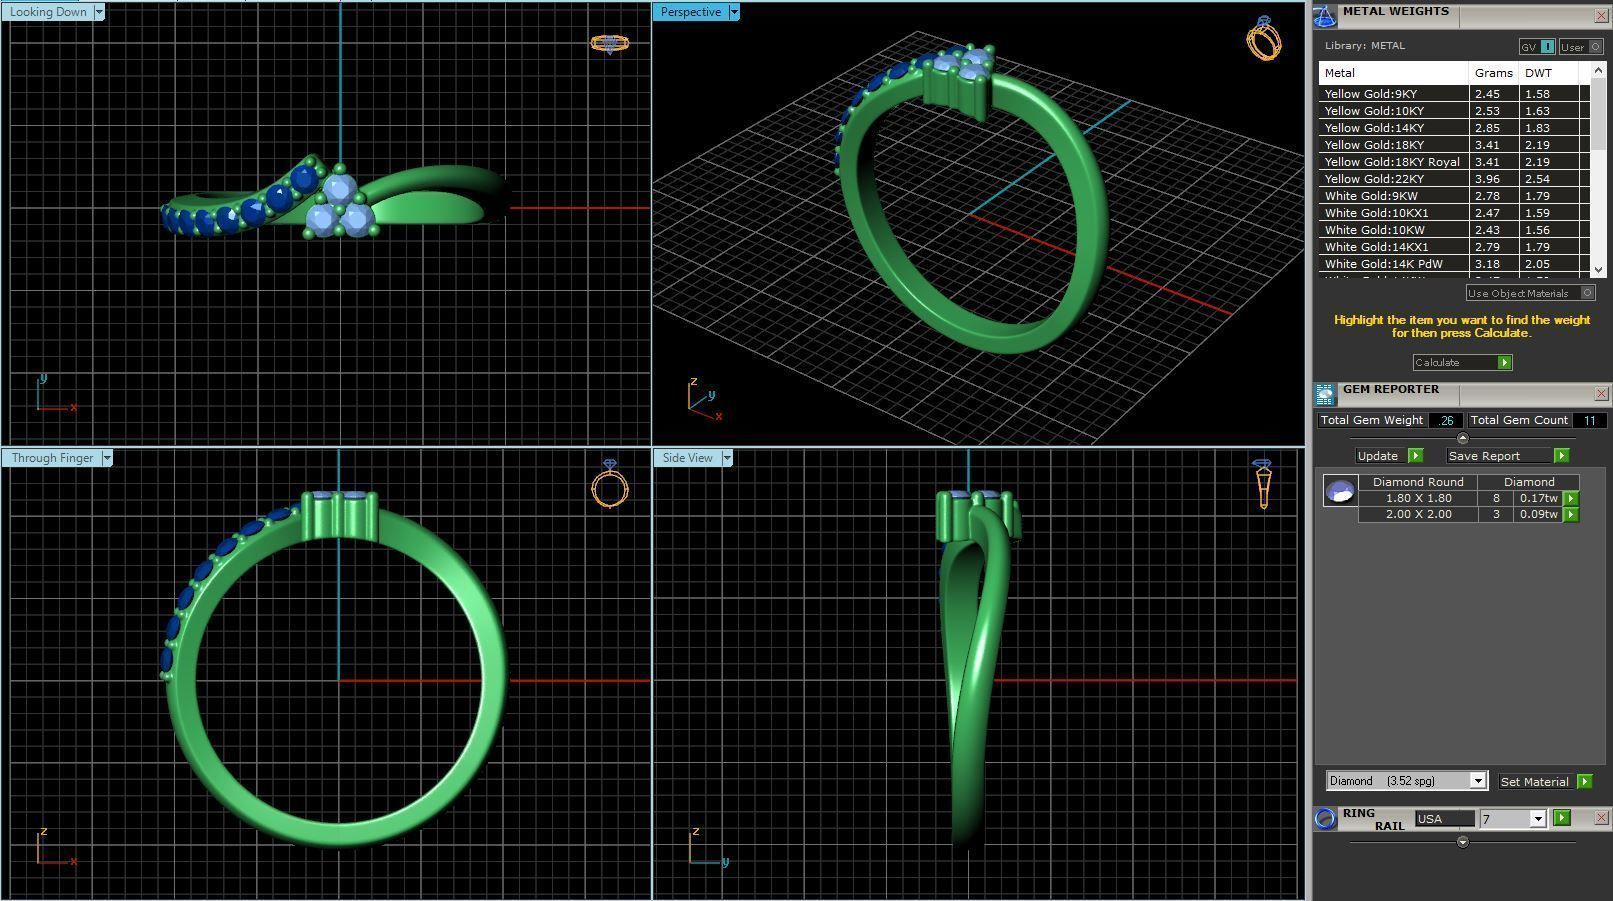Click the Through Finger viewport label
Screen dimensions: 1613x901
(x=52, y=458)
